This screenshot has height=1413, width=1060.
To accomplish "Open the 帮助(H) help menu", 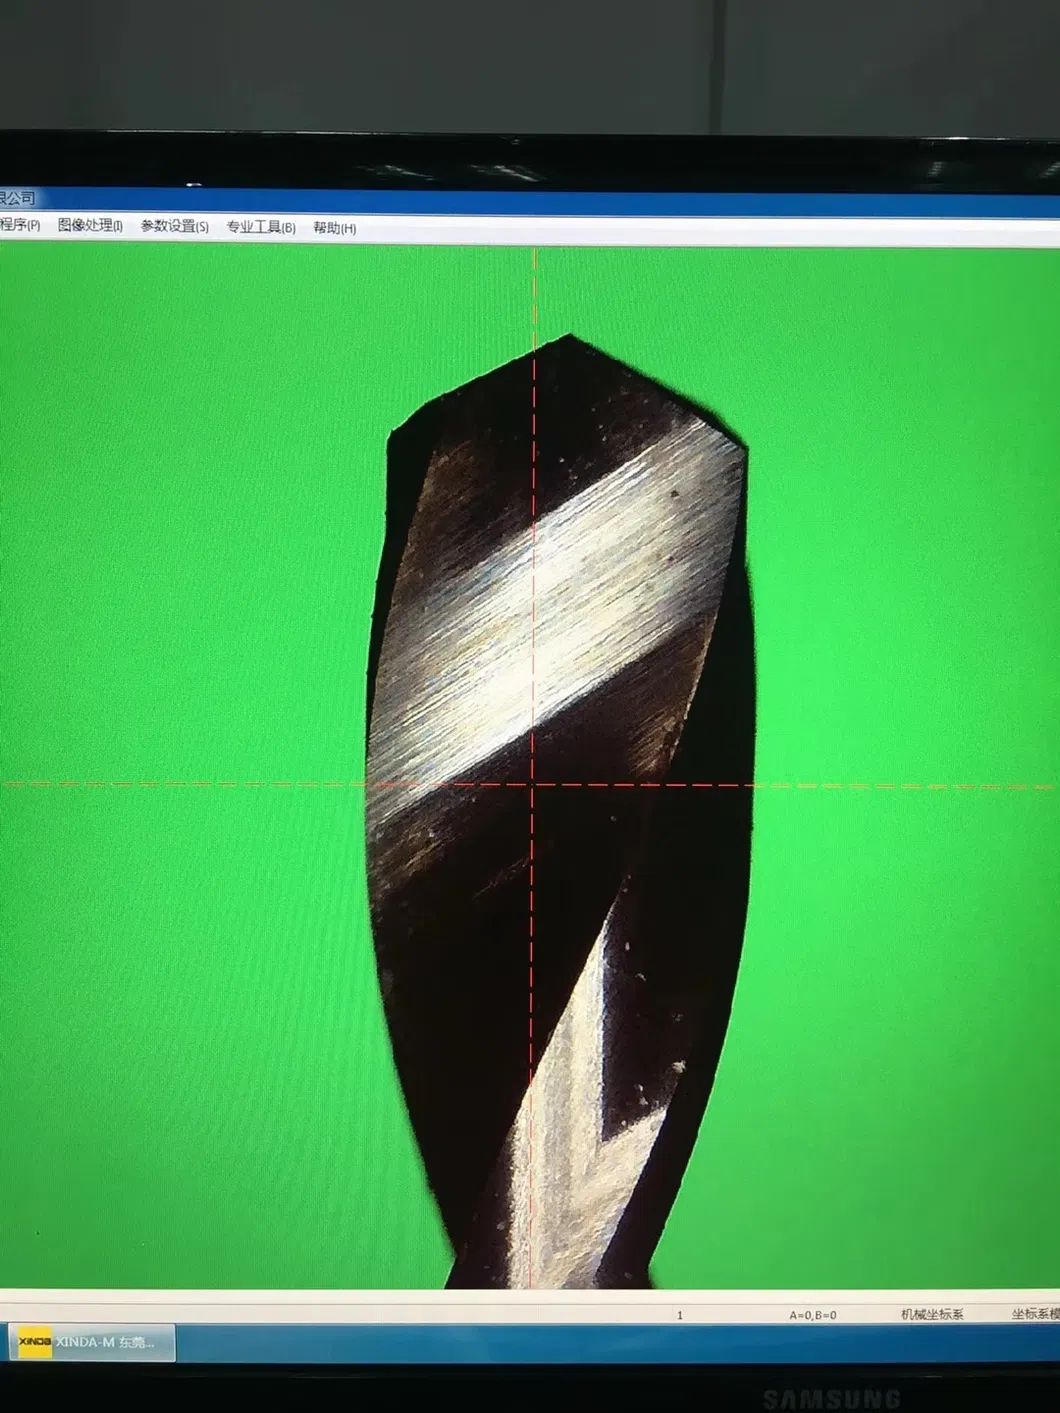I will click(334, 229).
